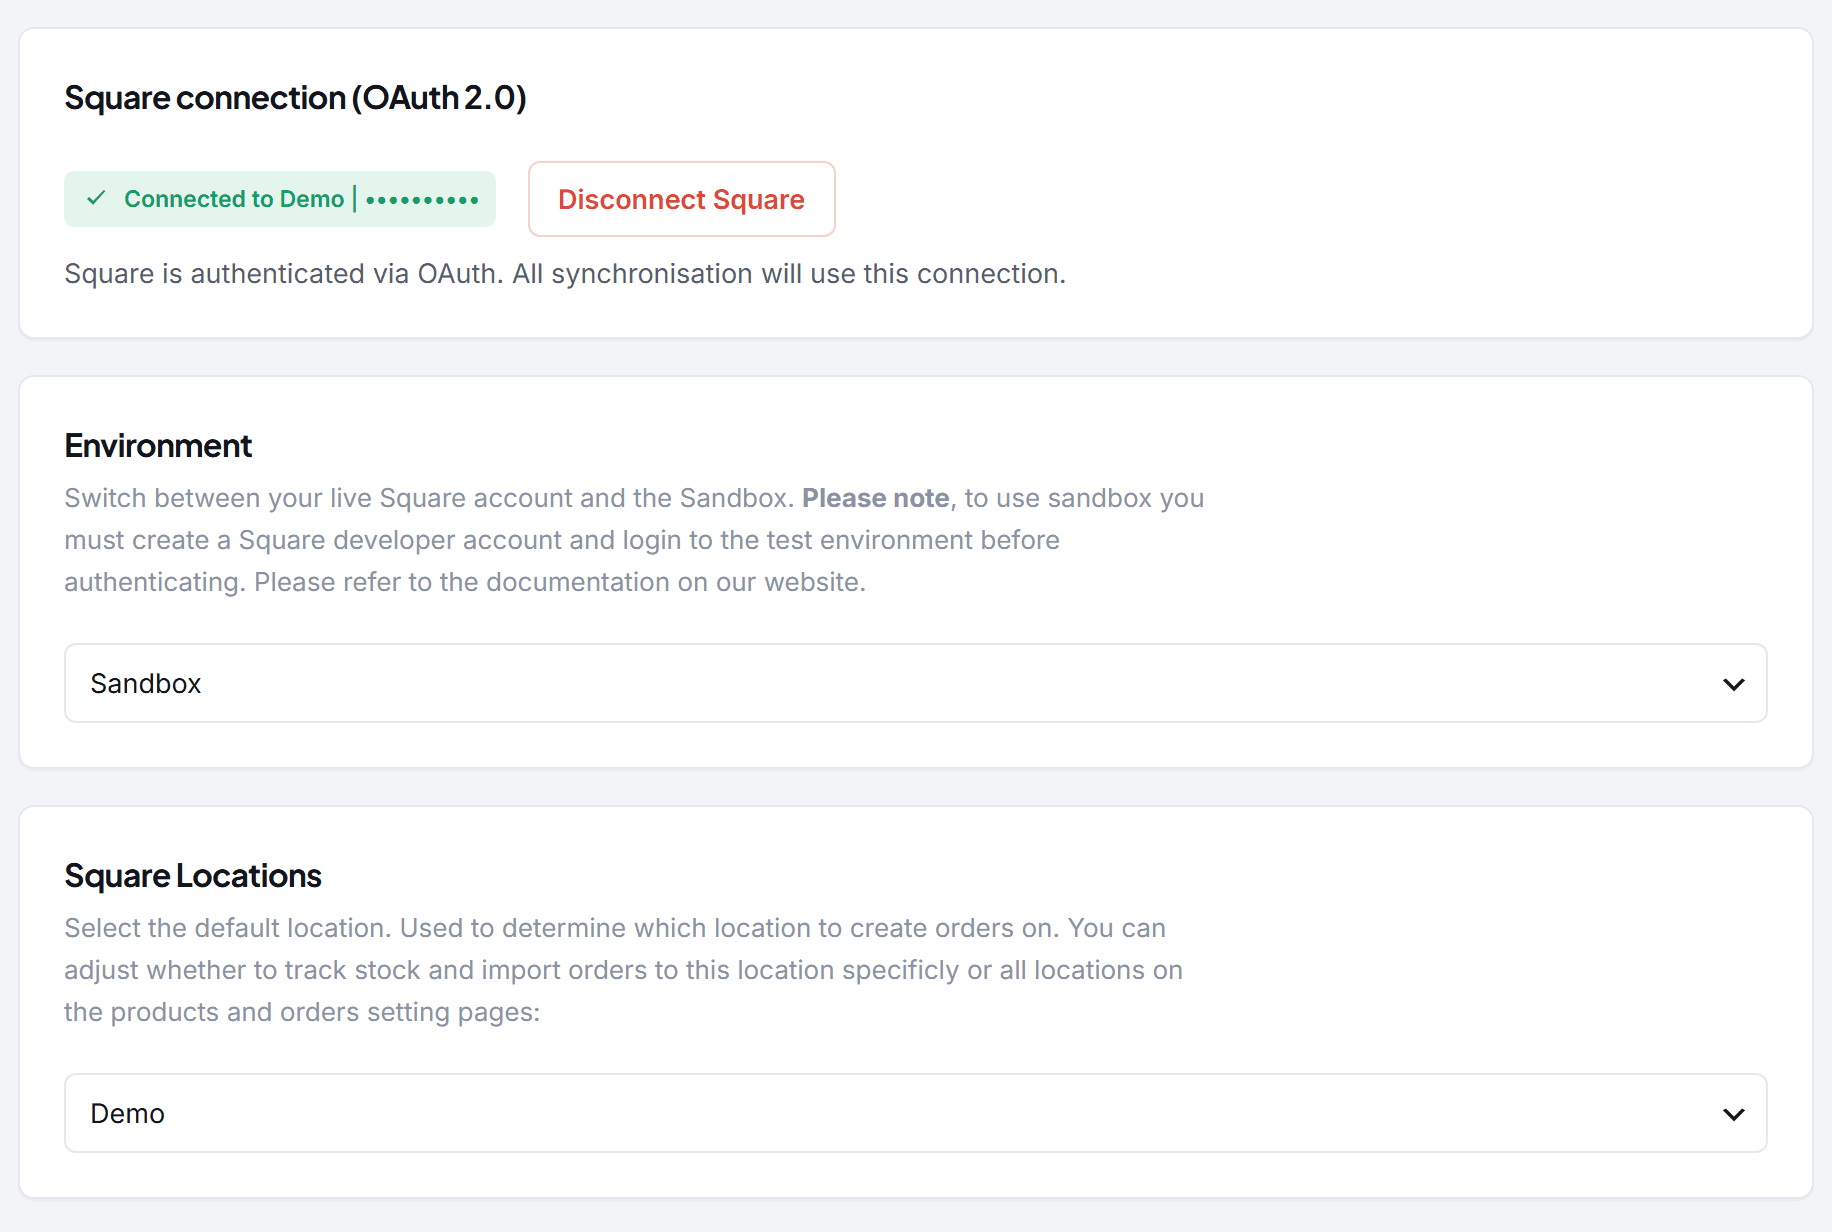Click 'Select the default location' description text
Viewport: 1832px width, 1232px height.
click(x=623, y=970)
